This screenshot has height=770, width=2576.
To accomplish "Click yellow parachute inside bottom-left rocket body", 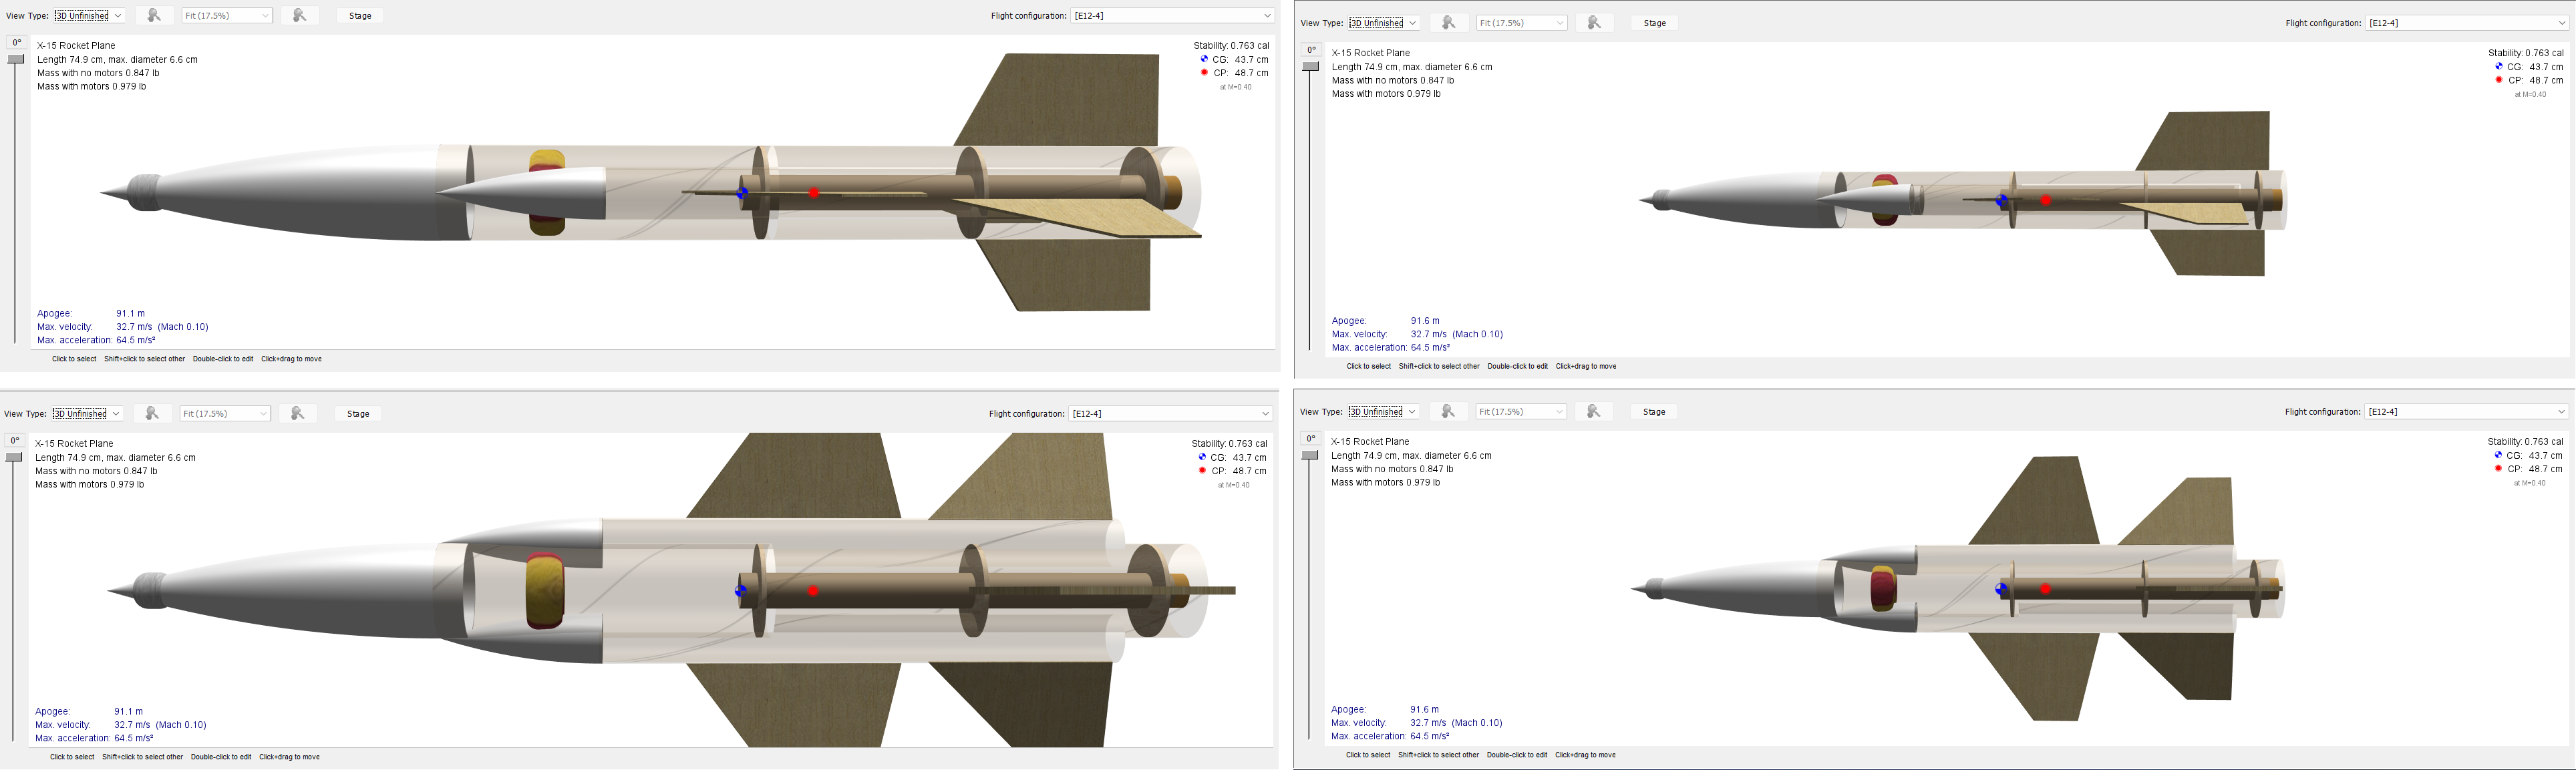I will (545, 590).
